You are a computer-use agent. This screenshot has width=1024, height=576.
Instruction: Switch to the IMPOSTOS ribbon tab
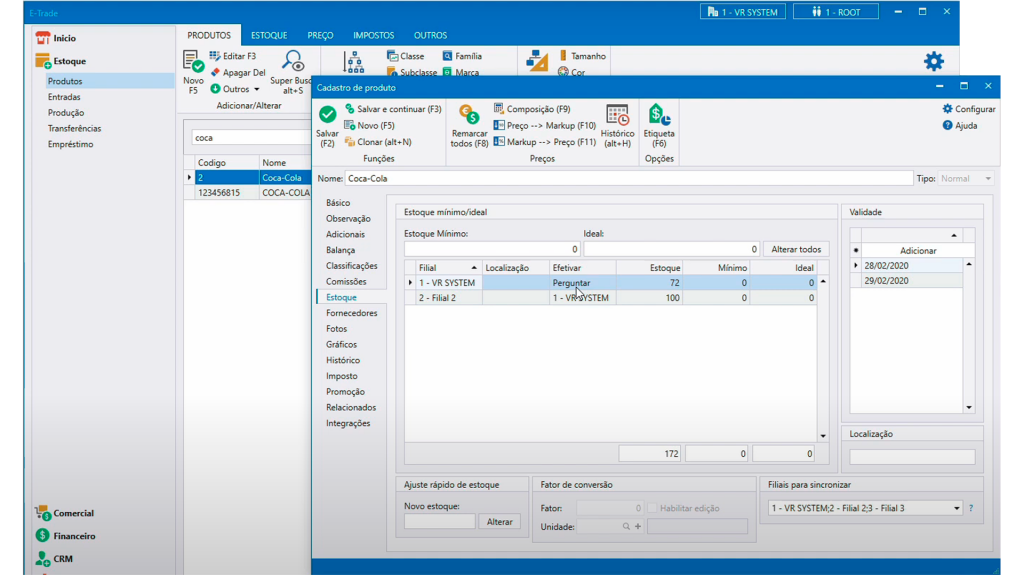point(373,35)
